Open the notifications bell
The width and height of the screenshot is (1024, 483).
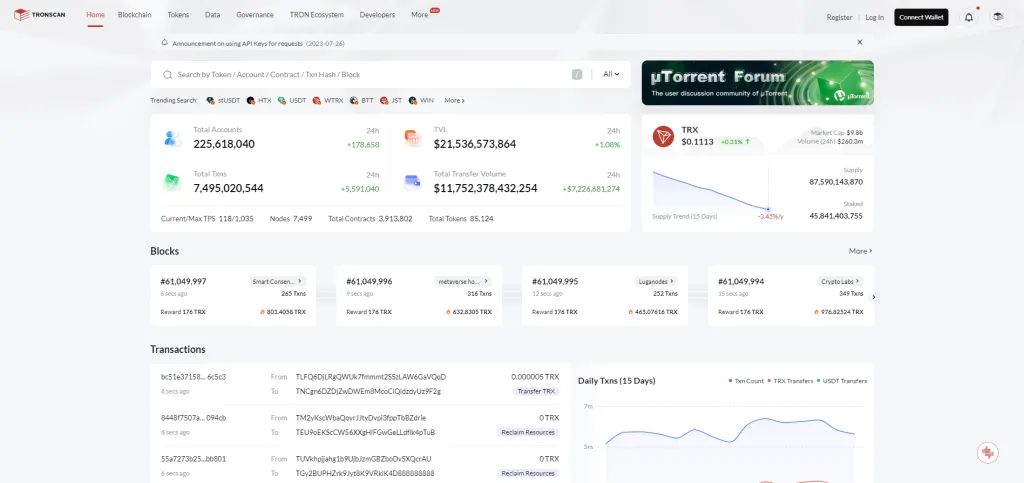(968, 17)
